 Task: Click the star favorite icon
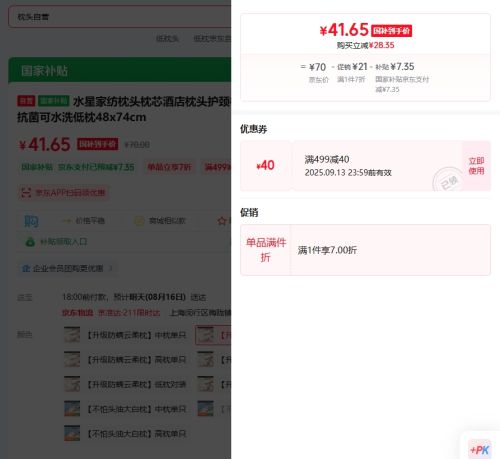[222, 221]
